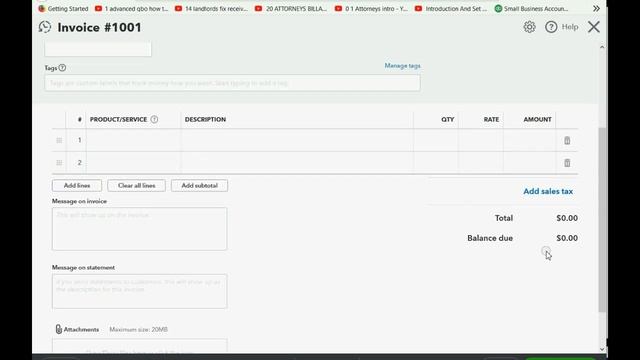Click the Product/Service cell of line 1
The height and width of the screenshot is (360, 640).
[x=133, y=140]
